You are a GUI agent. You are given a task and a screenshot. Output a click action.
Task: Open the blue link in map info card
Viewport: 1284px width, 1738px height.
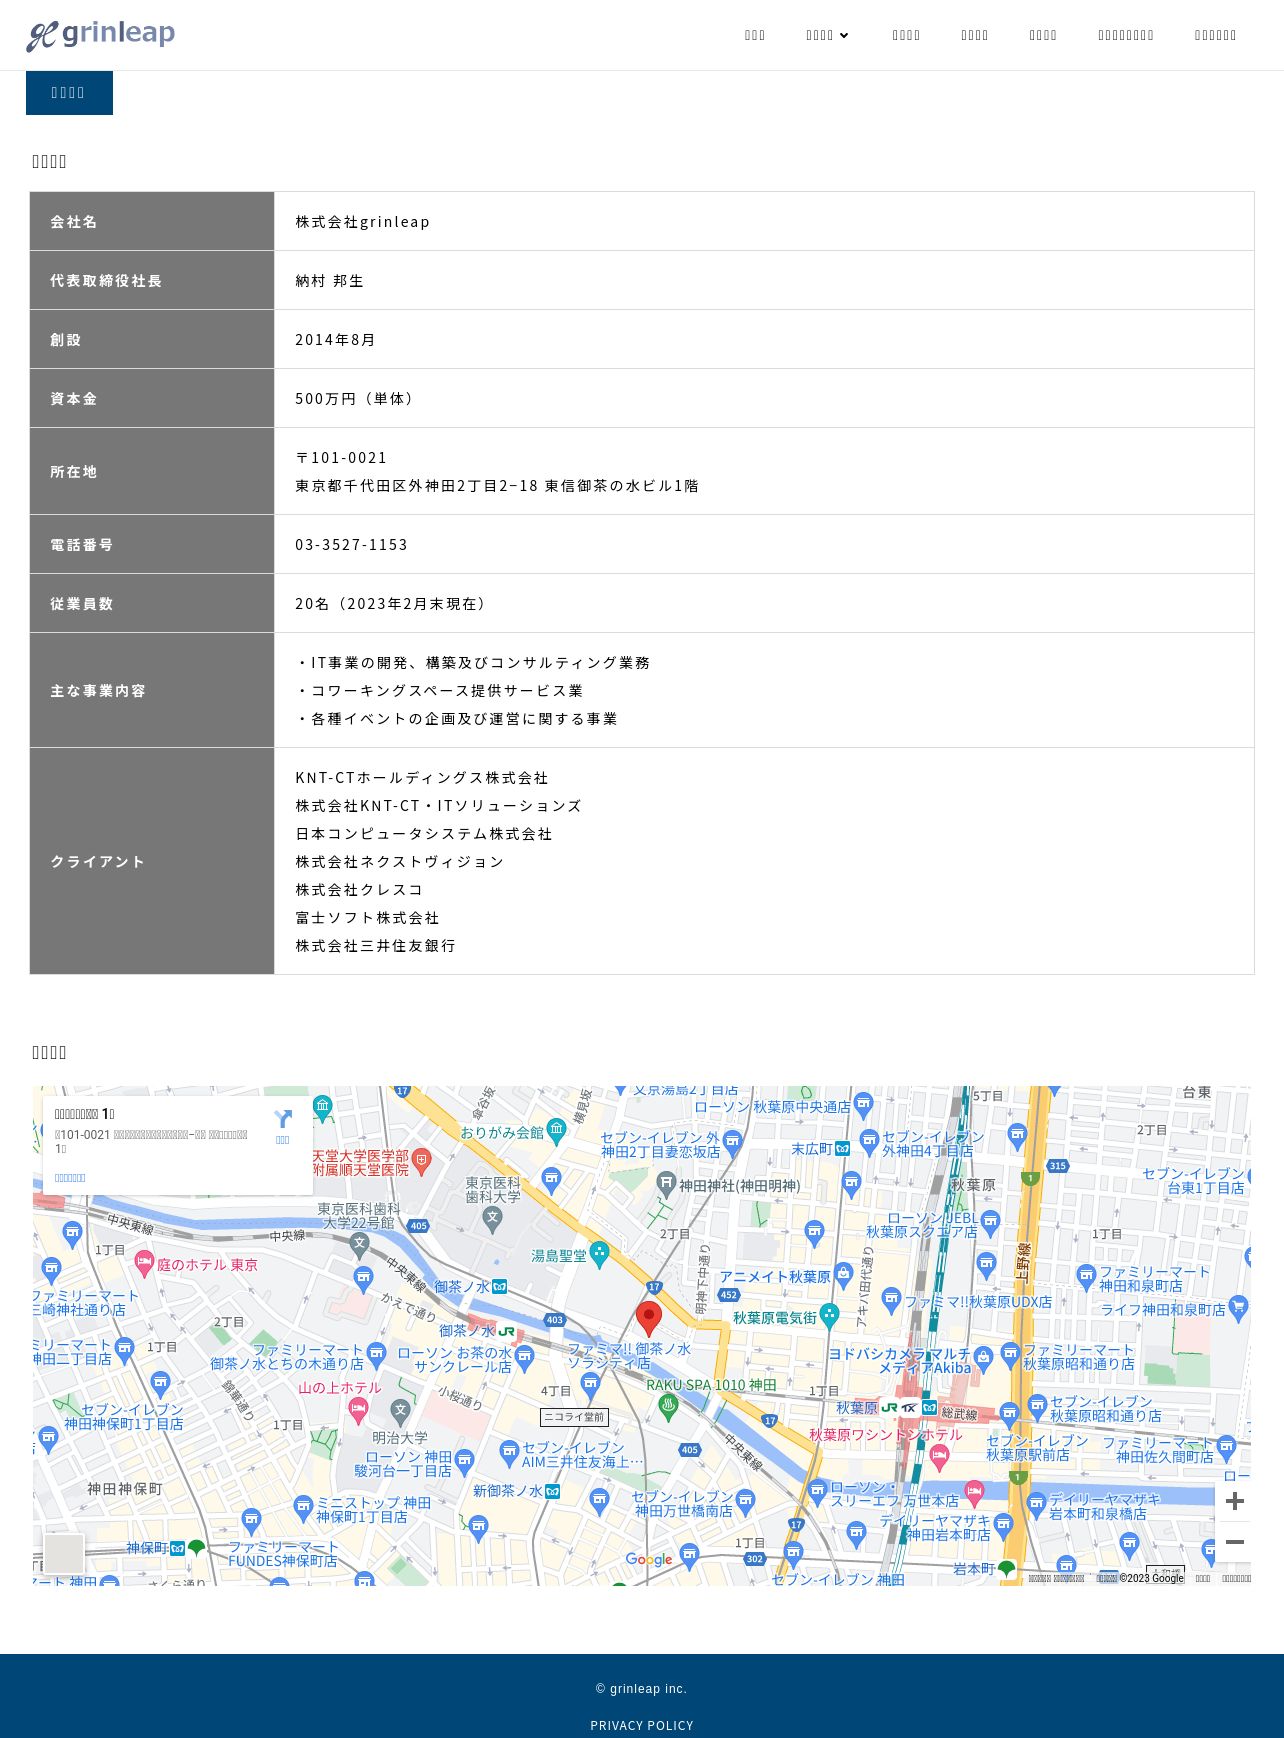[70, 1178]
